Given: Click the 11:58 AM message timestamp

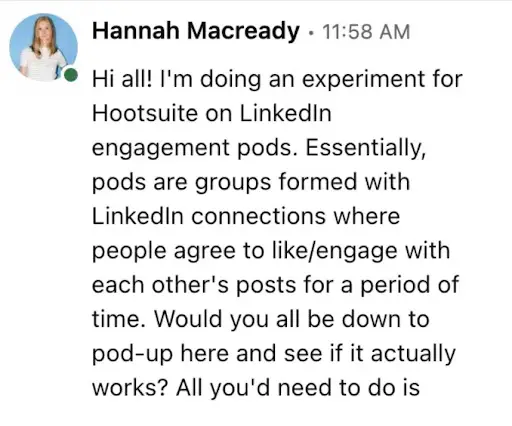Looking at the screenshot, I should 366,32.
